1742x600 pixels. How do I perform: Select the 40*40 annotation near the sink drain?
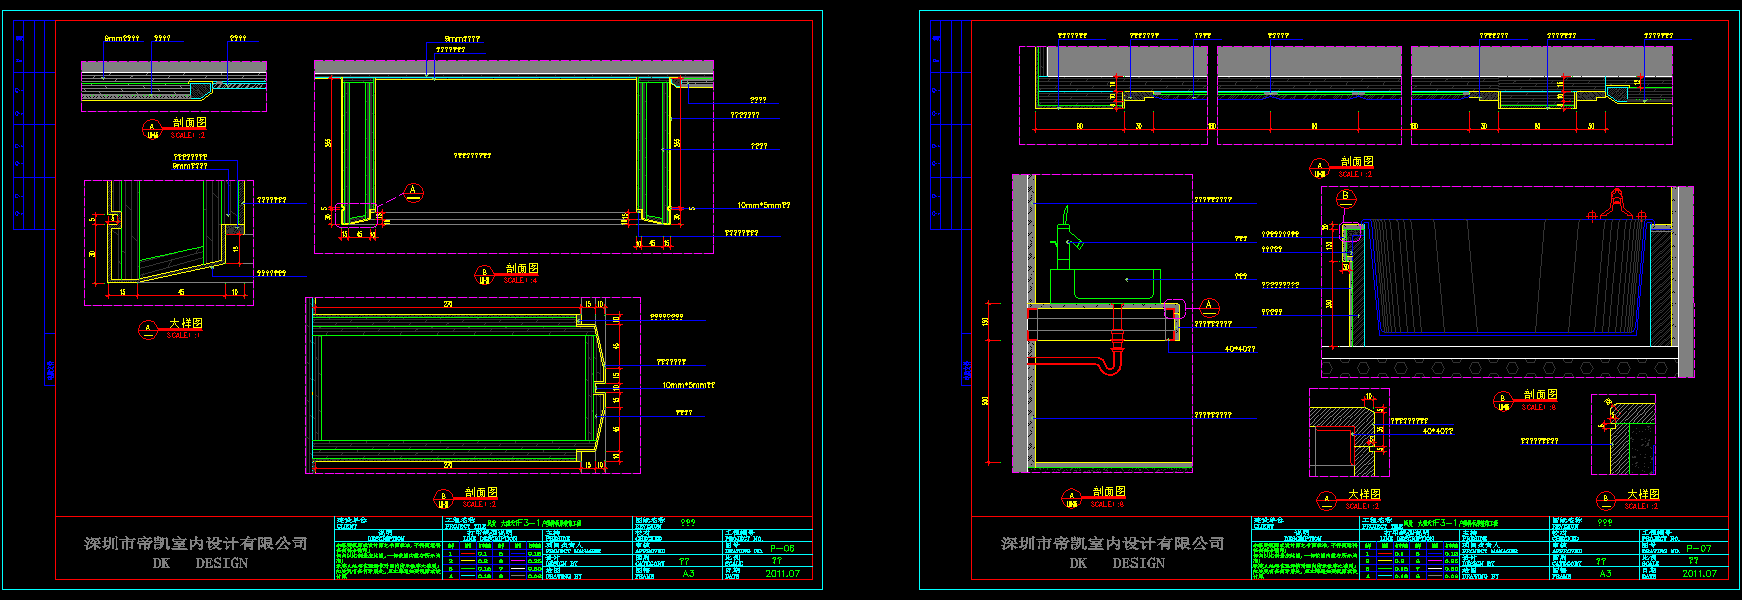(x=1239, y=350)
